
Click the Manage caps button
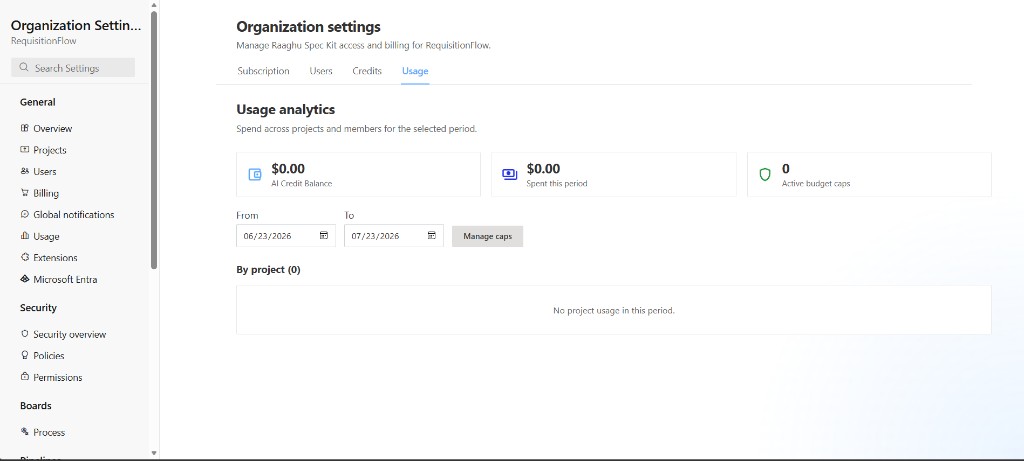(x=487, y=236)
